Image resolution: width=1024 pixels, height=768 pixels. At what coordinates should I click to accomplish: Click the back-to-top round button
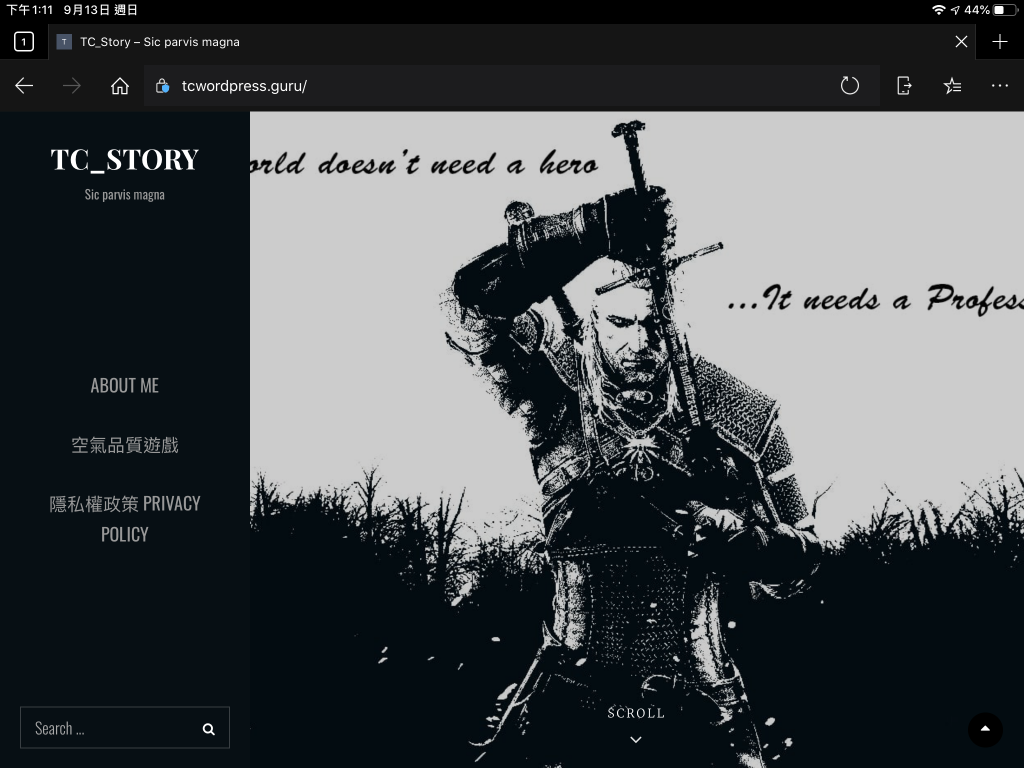pyautogui.click(x=985, y=729)
